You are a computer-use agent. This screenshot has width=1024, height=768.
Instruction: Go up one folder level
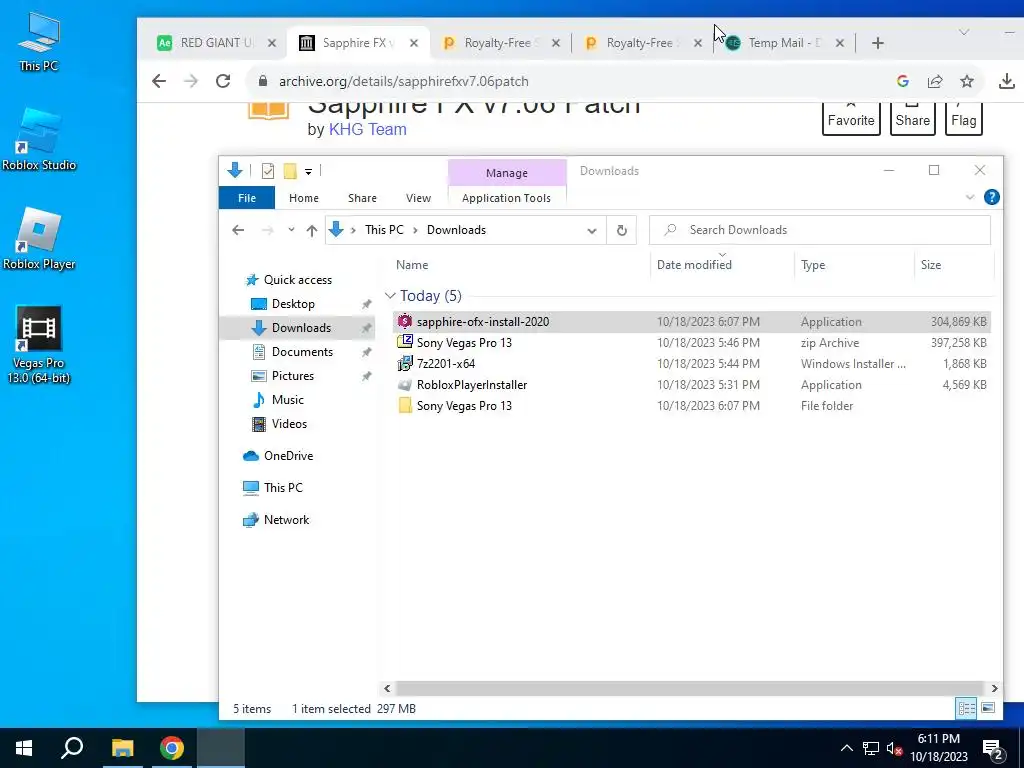pyautogui.click(x=312, y=230)
